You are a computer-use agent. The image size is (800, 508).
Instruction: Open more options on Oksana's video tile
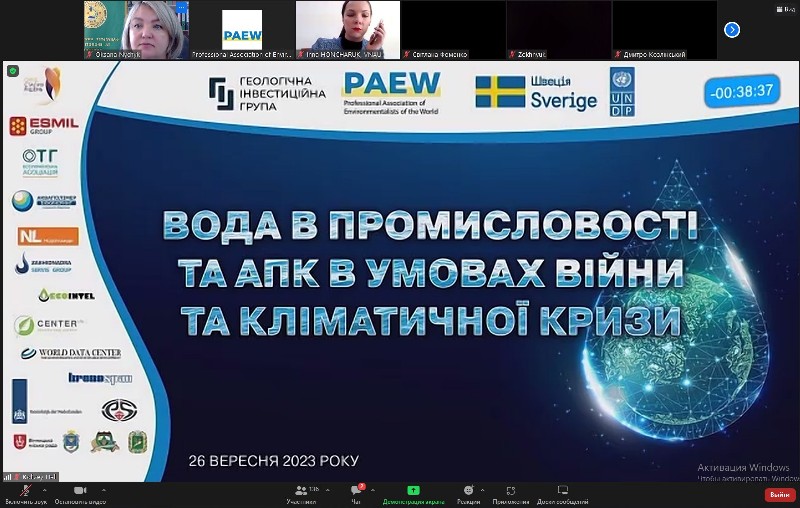click(x=181, y=8)
